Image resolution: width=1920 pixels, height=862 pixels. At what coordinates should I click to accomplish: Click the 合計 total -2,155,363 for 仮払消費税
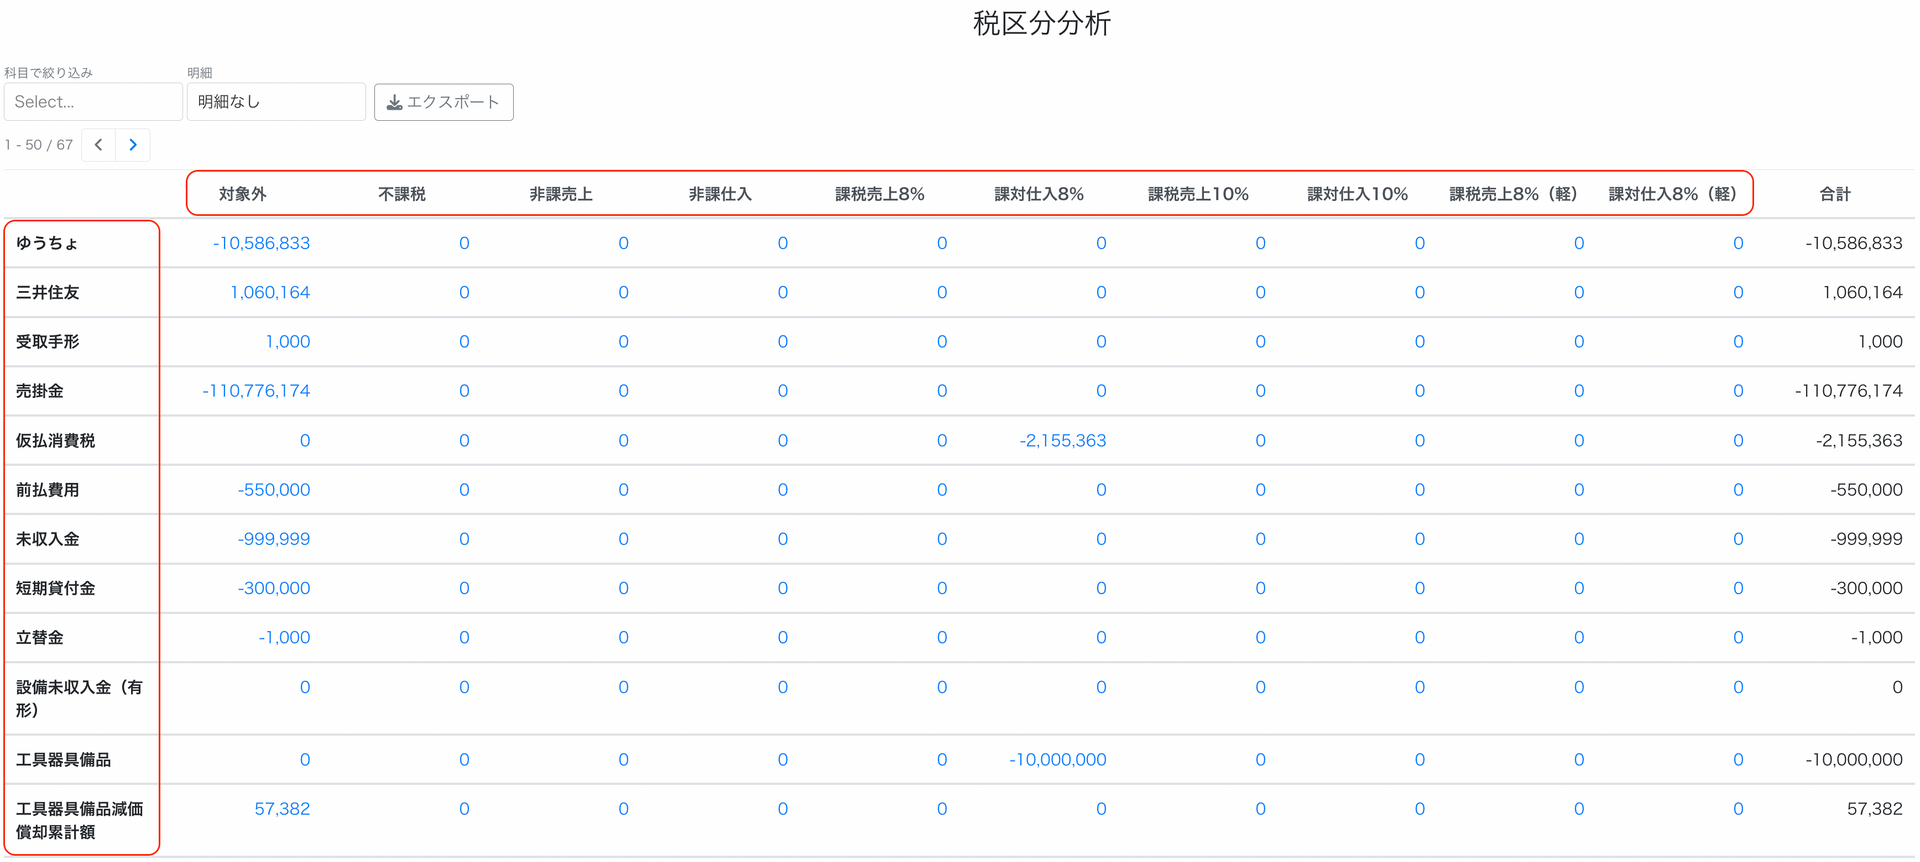[x=1859, y=440]
